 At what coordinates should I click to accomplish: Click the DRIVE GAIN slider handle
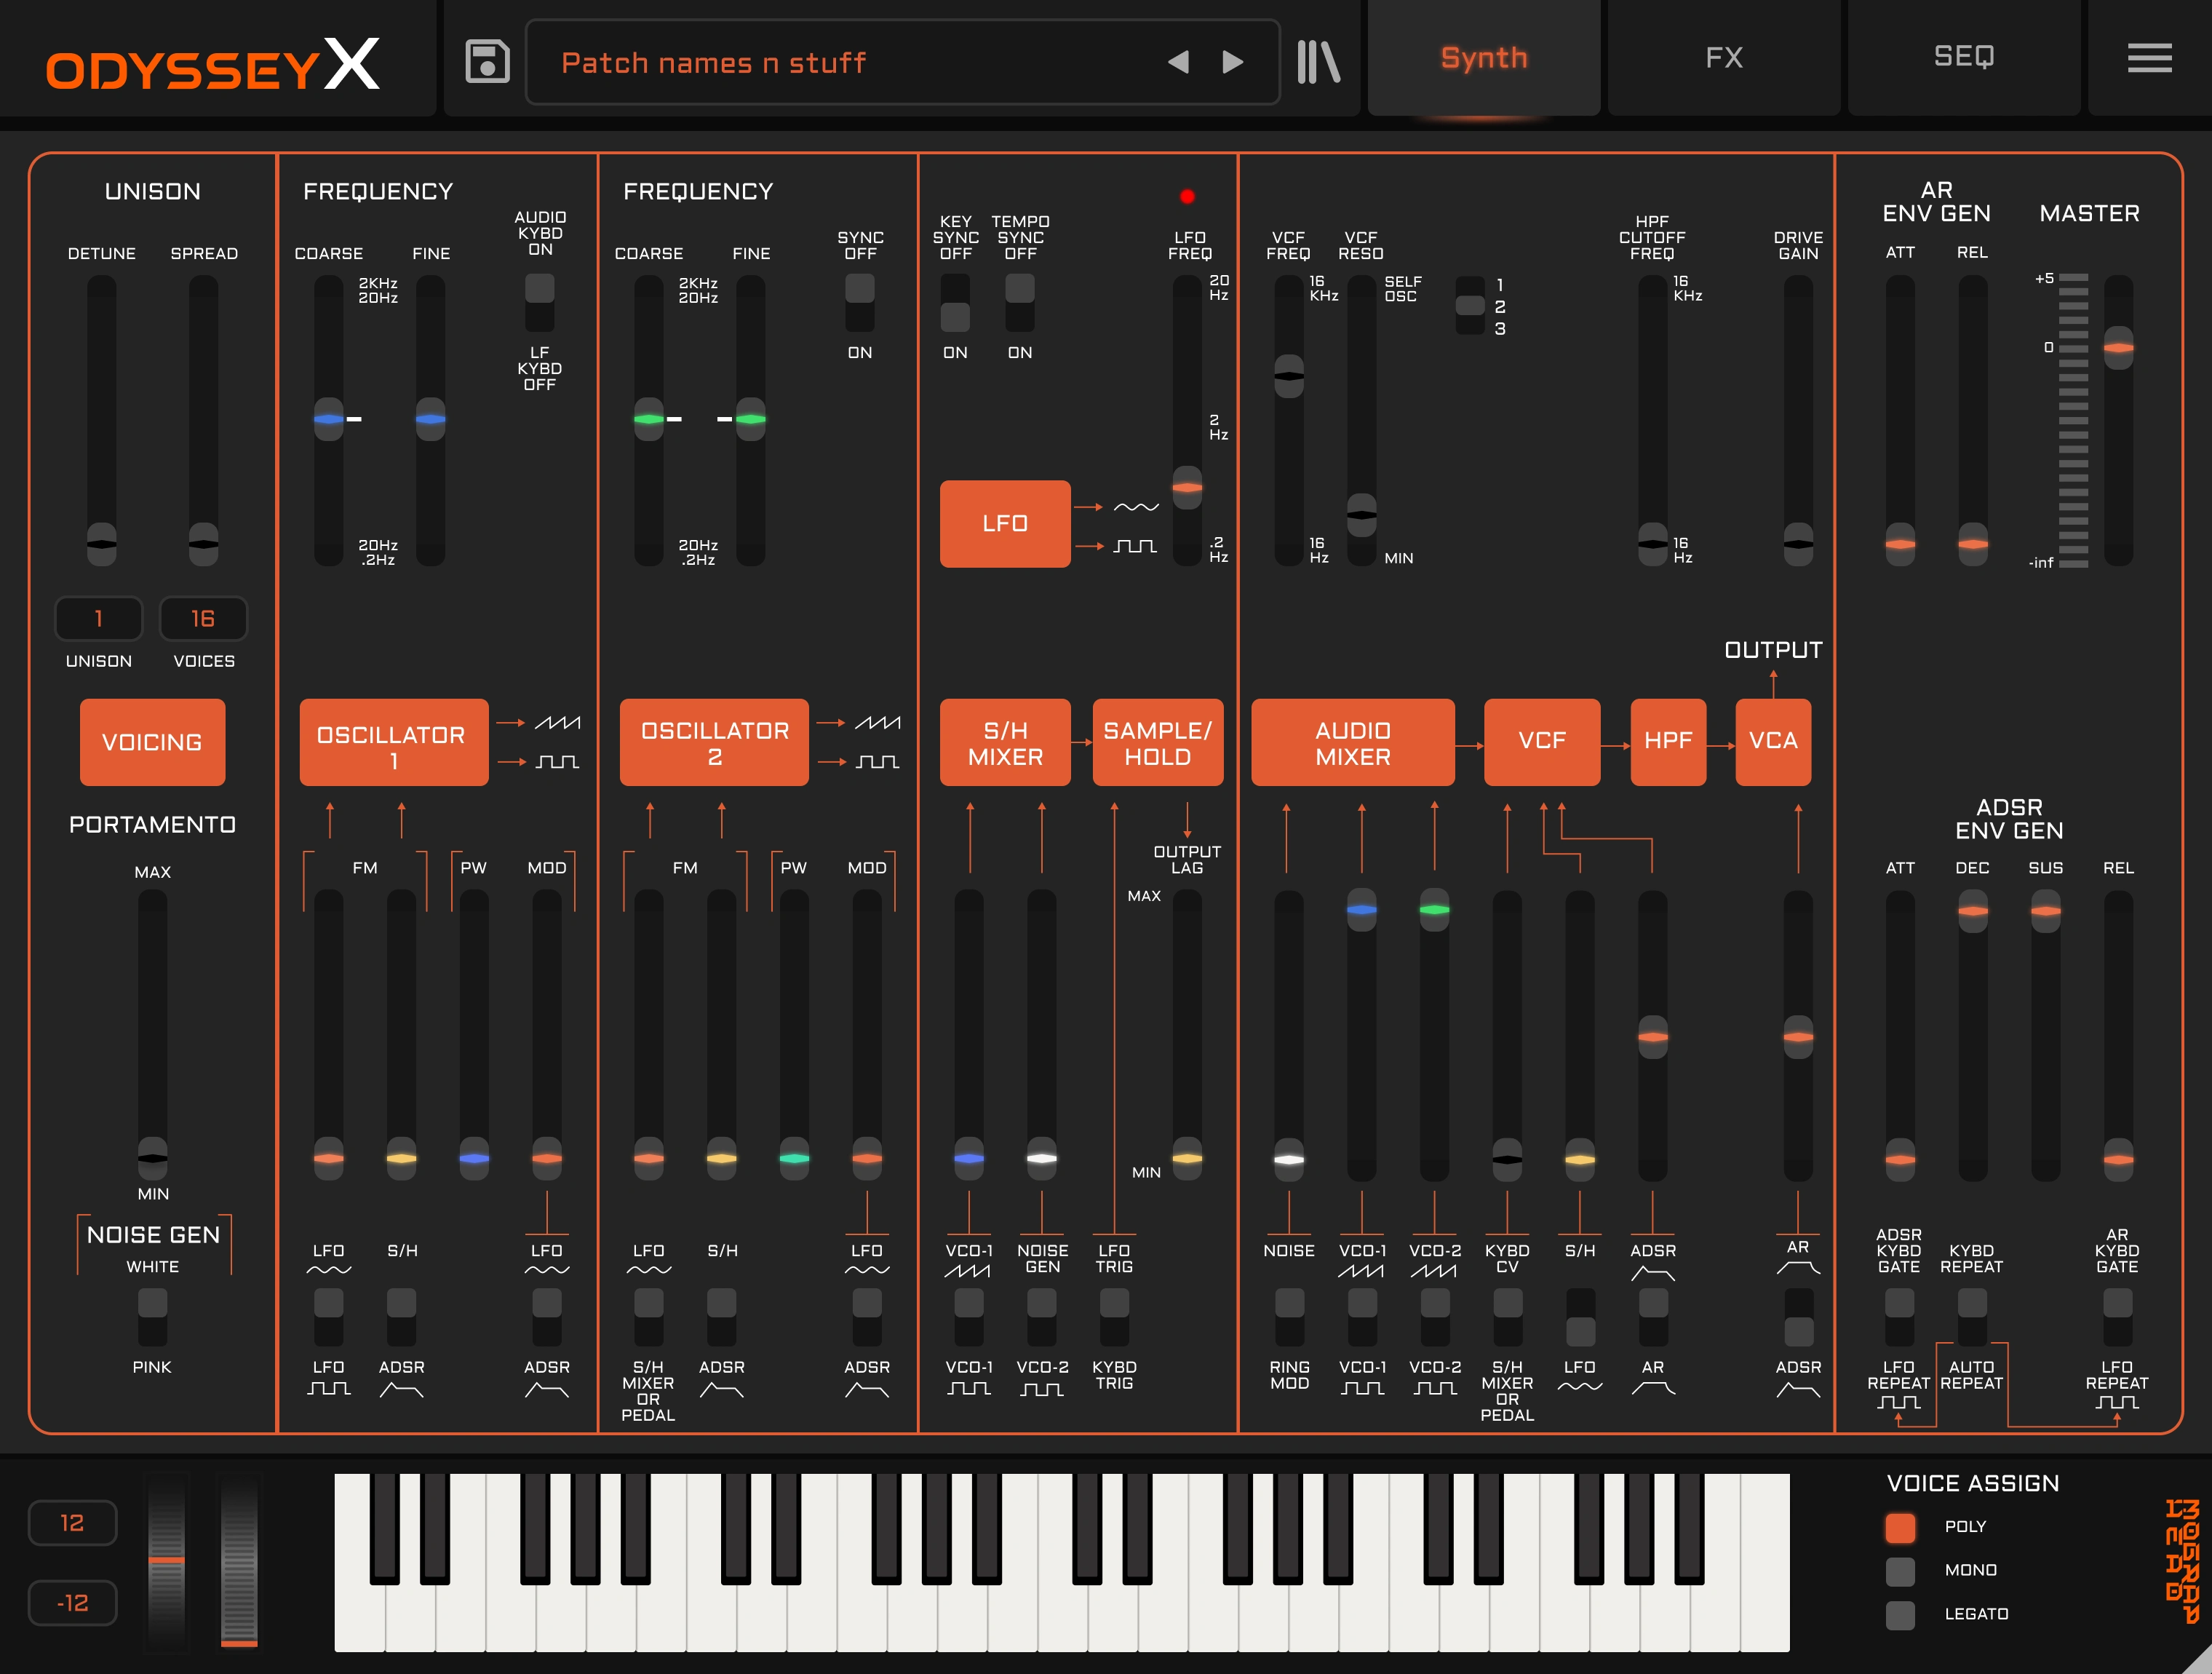(x=1798, y=544)
